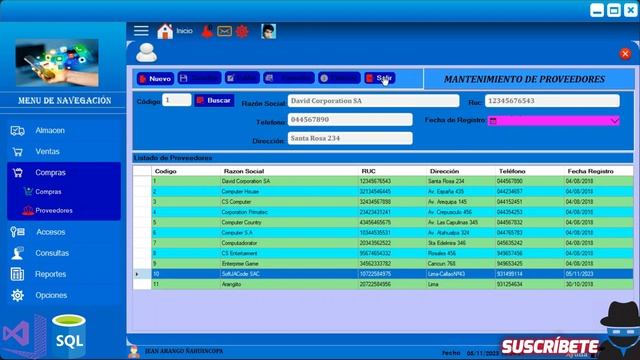Click the red gear settings icon
This screenshot has width=640, height=360.
click(x=242, y=31)
